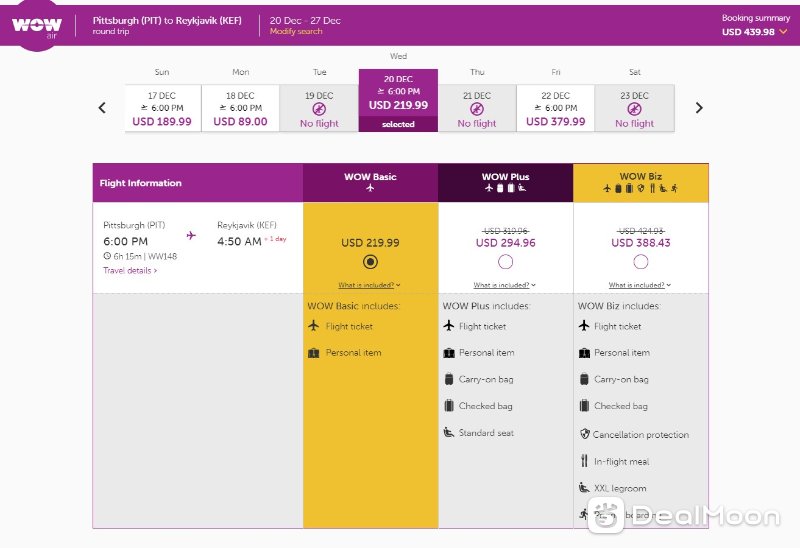The height and width of the screenshot is (548, 800).
Task: Click 'Standard seat' text
Action: 486,433
